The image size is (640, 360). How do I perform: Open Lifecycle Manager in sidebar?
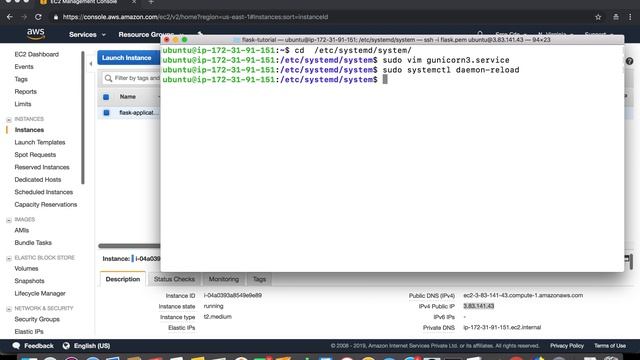tap(40, 293)
